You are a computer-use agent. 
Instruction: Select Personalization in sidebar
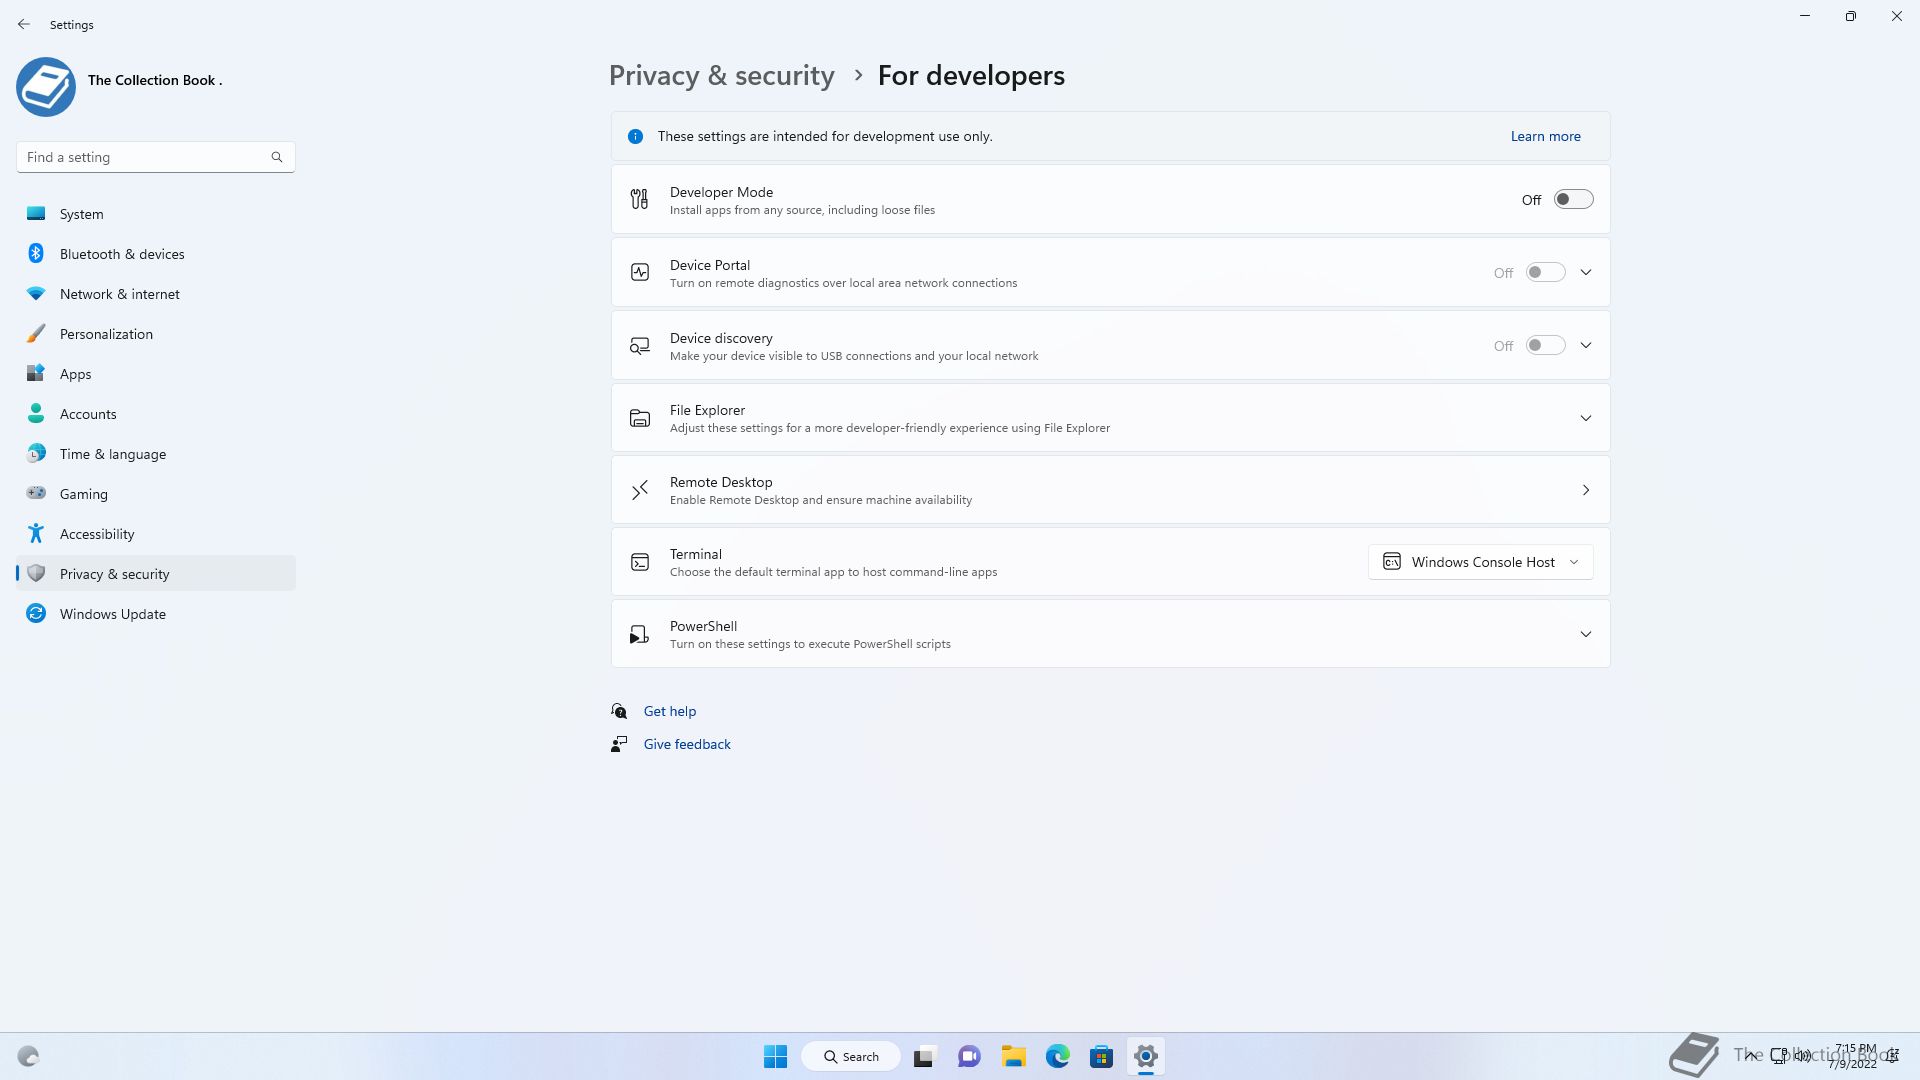156,334
